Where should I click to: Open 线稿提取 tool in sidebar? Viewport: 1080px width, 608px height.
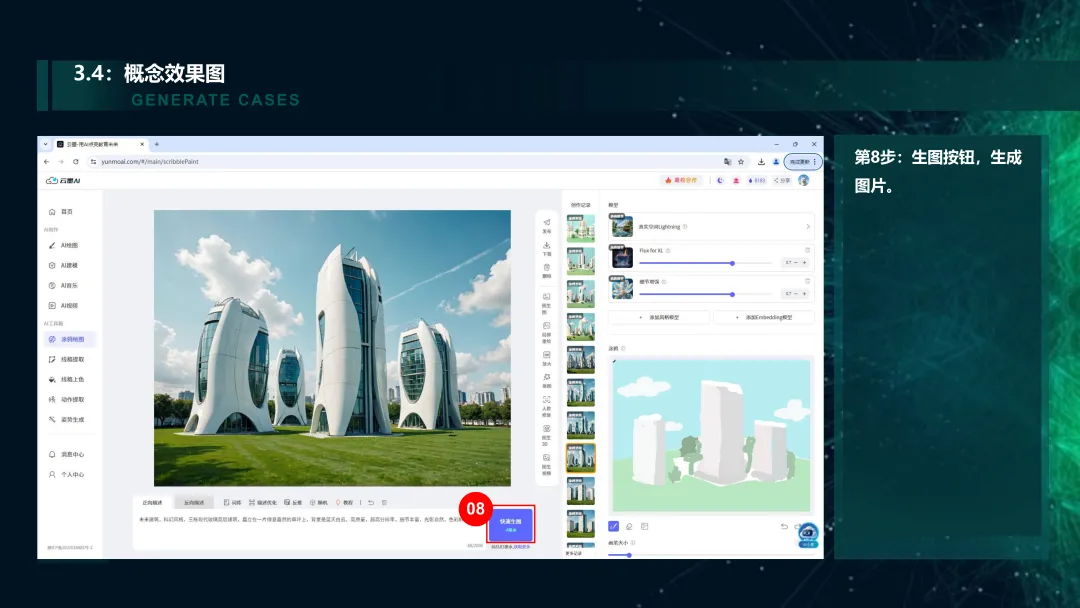coord(67,359)
